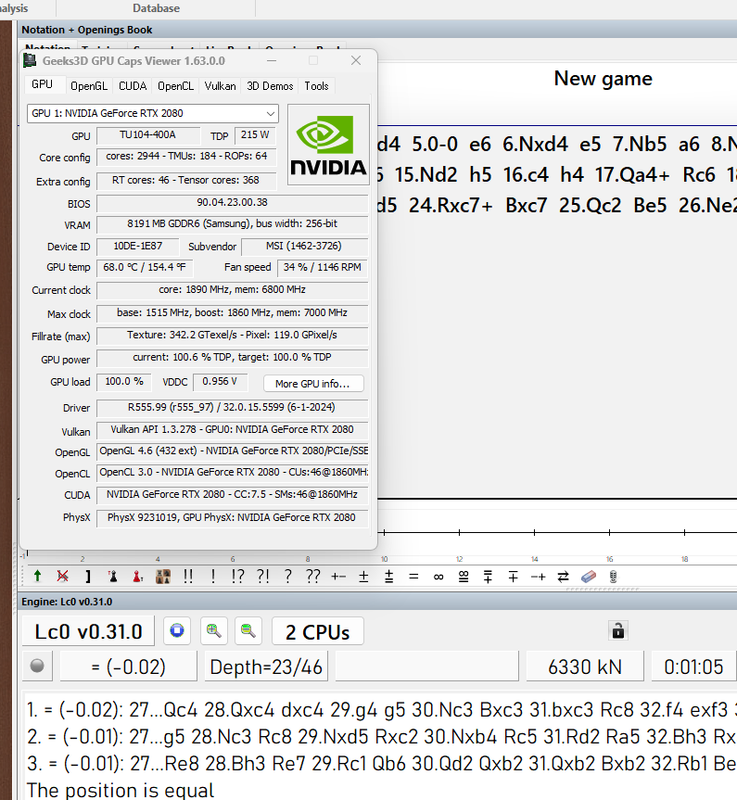This screenshot has height=800, width=737.
Task: Click the stop engine button next to Lc0
Action: point(177,631)
